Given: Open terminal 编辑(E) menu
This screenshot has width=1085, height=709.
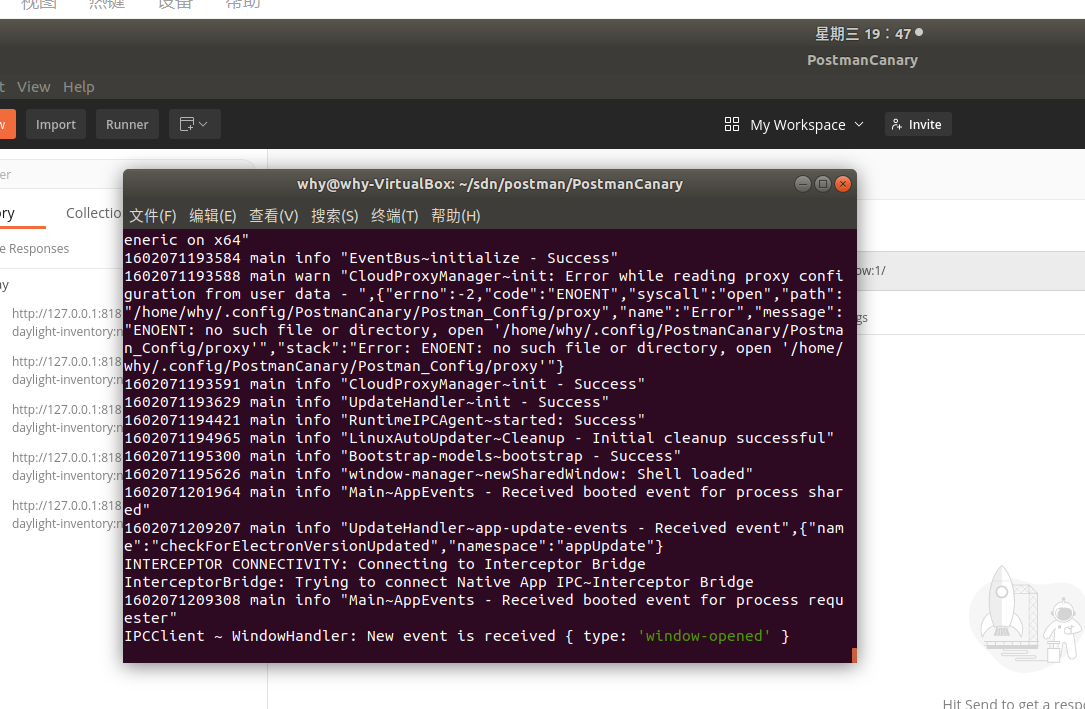Looking at the screenshot, I should click(x=213, y=216).
